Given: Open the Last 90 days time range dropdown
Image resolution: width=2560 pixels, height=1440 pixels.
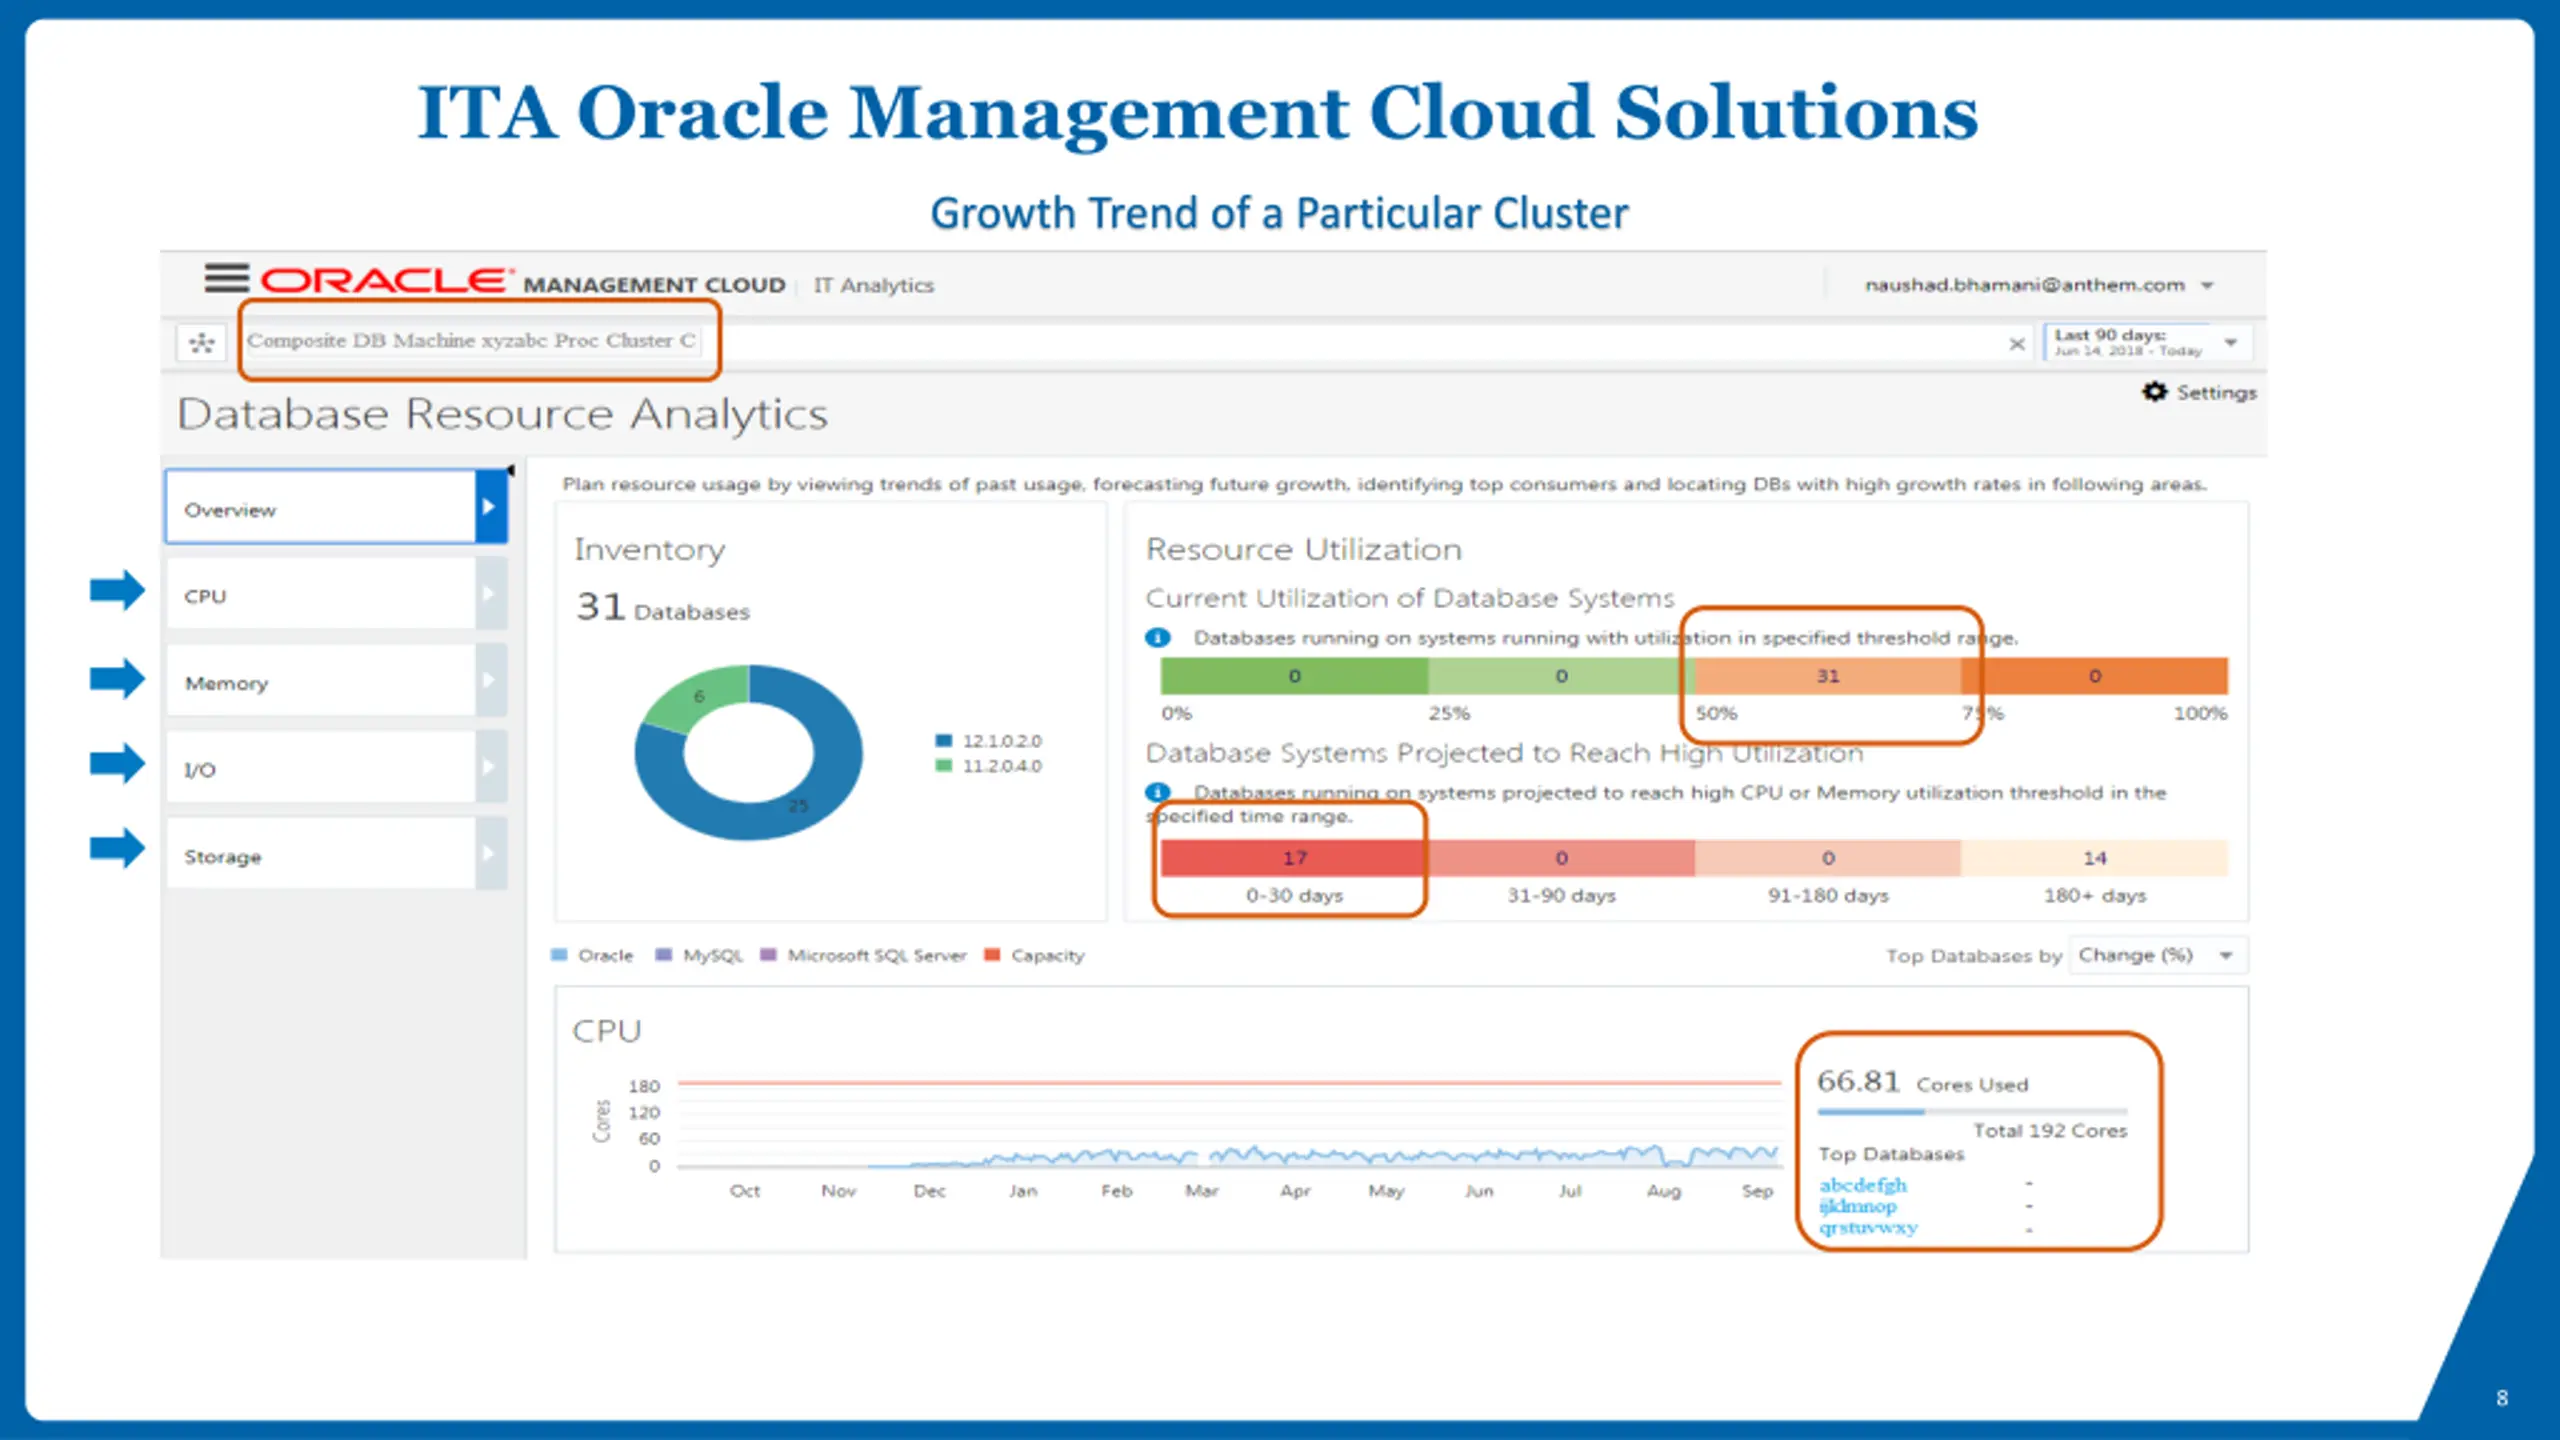Looking at the screenshot, I should pos(2147,342).
